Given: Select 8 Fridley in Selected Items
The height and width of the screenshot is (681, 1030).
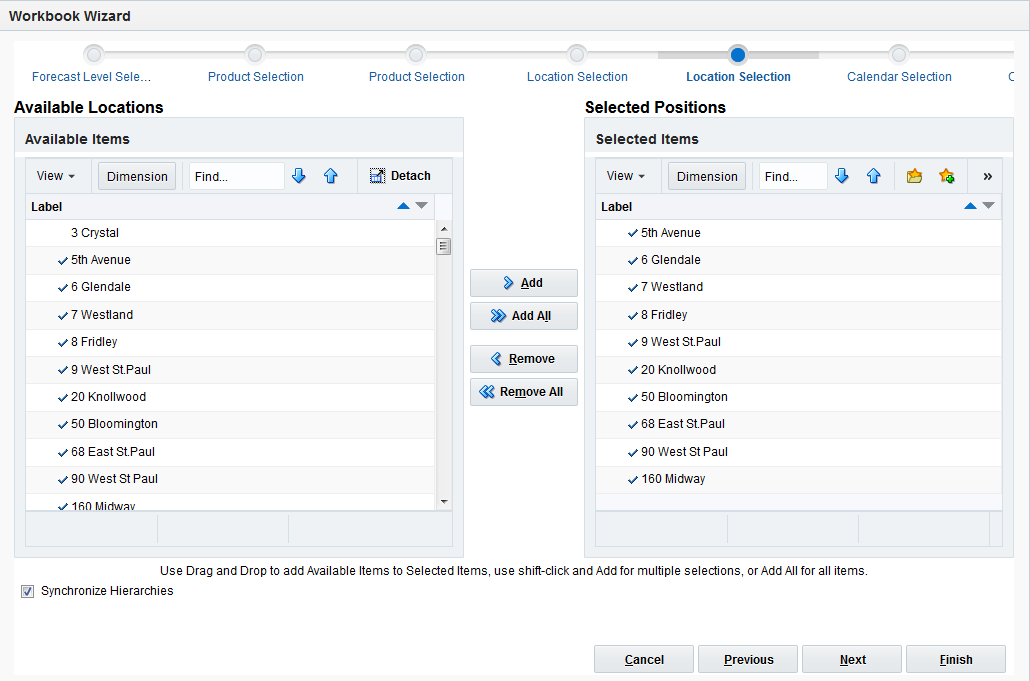Looking at the screenshot, I should pyautogui.click(x=799, y=315).
